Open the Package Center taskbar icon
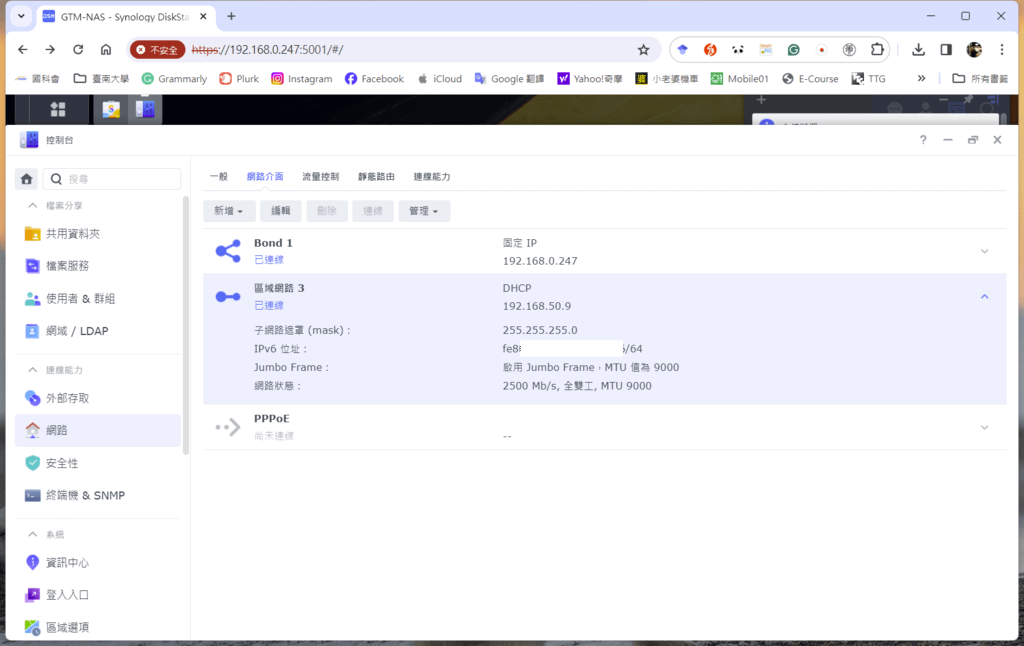The image size is (1024, 646). click(x=111, y=109)
